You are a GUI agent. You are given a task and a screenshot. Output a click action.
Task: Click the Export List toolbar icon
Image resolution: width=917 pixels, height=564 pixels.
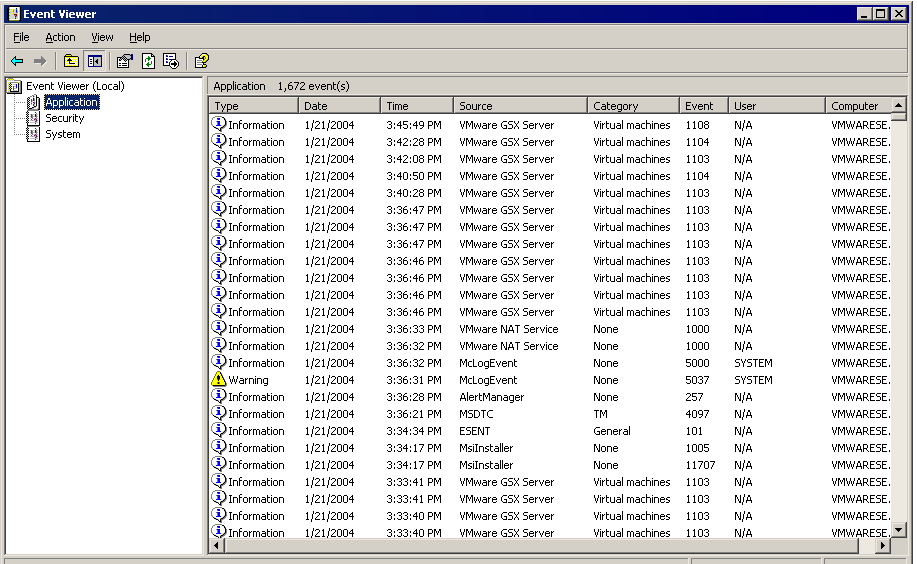pos(171,61)
